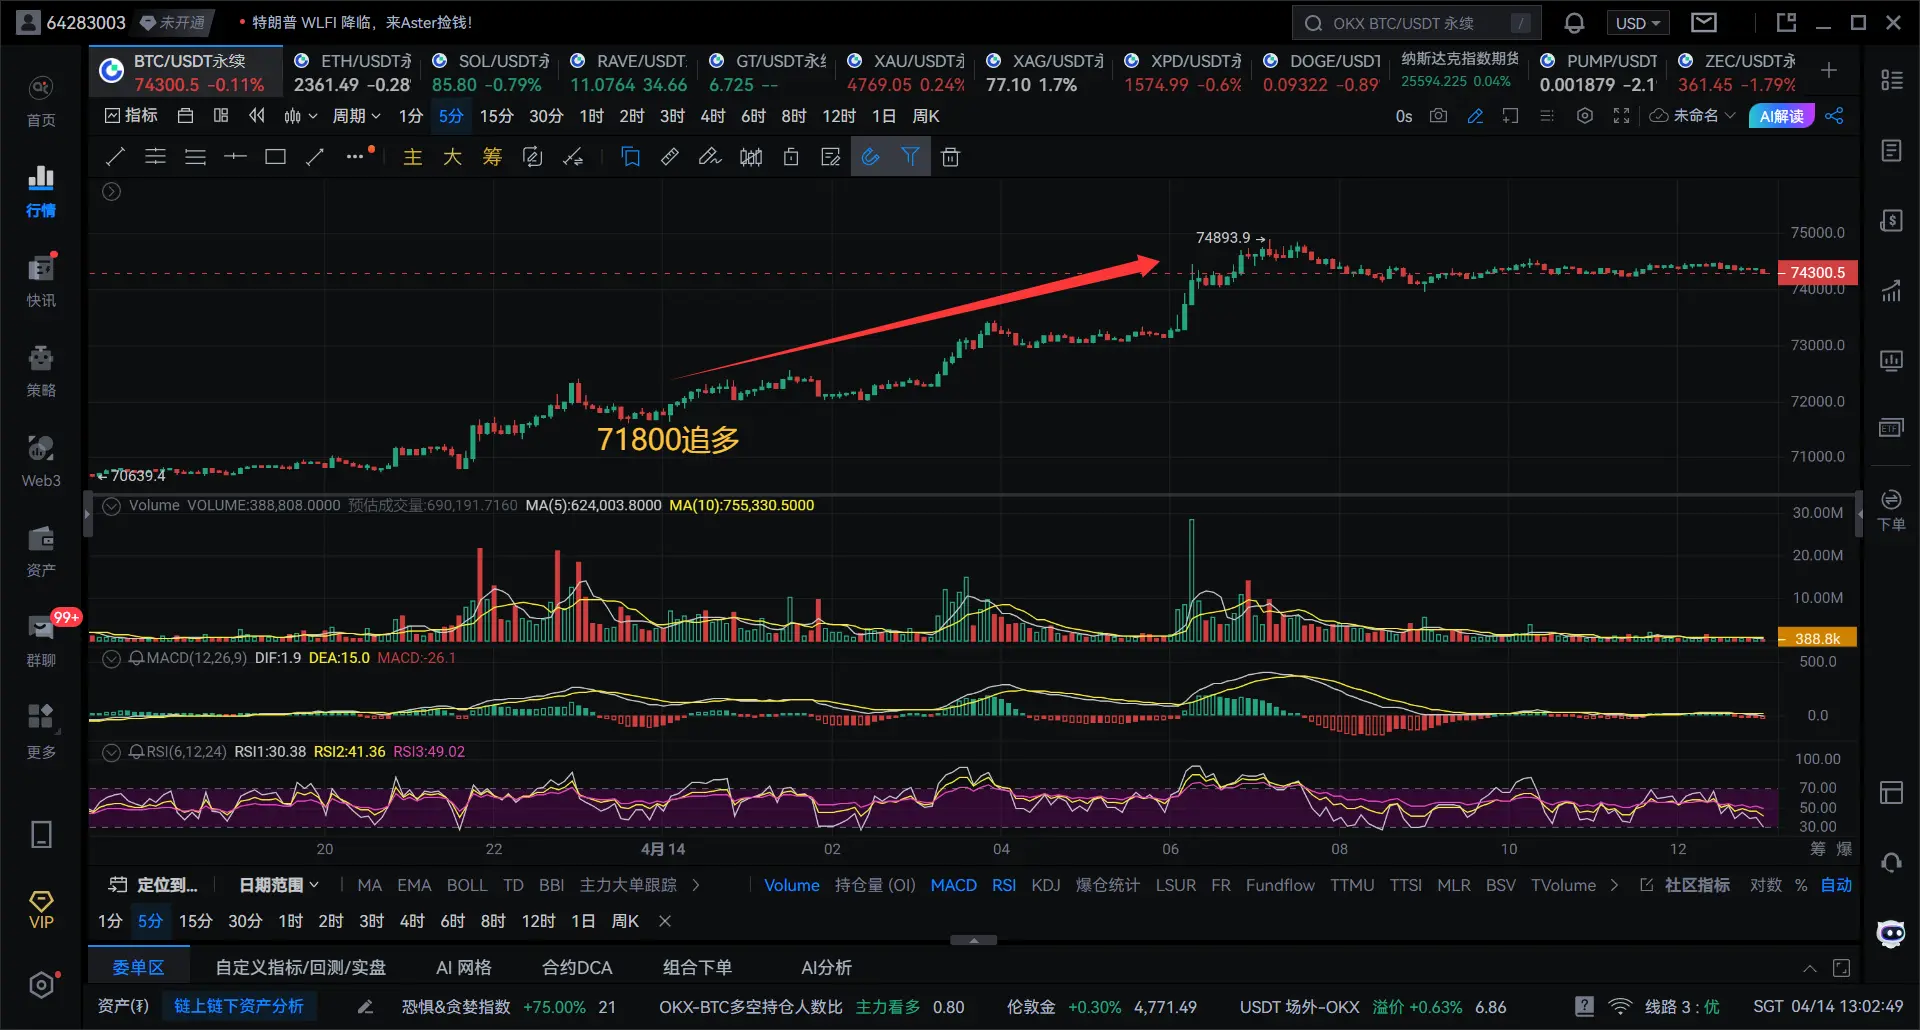Image resolution: width=1920 pixels, height=1030 pixels.
Task: Collapse the RSI indicator panel
Action: pyautogui.click(x=112, y=752)
